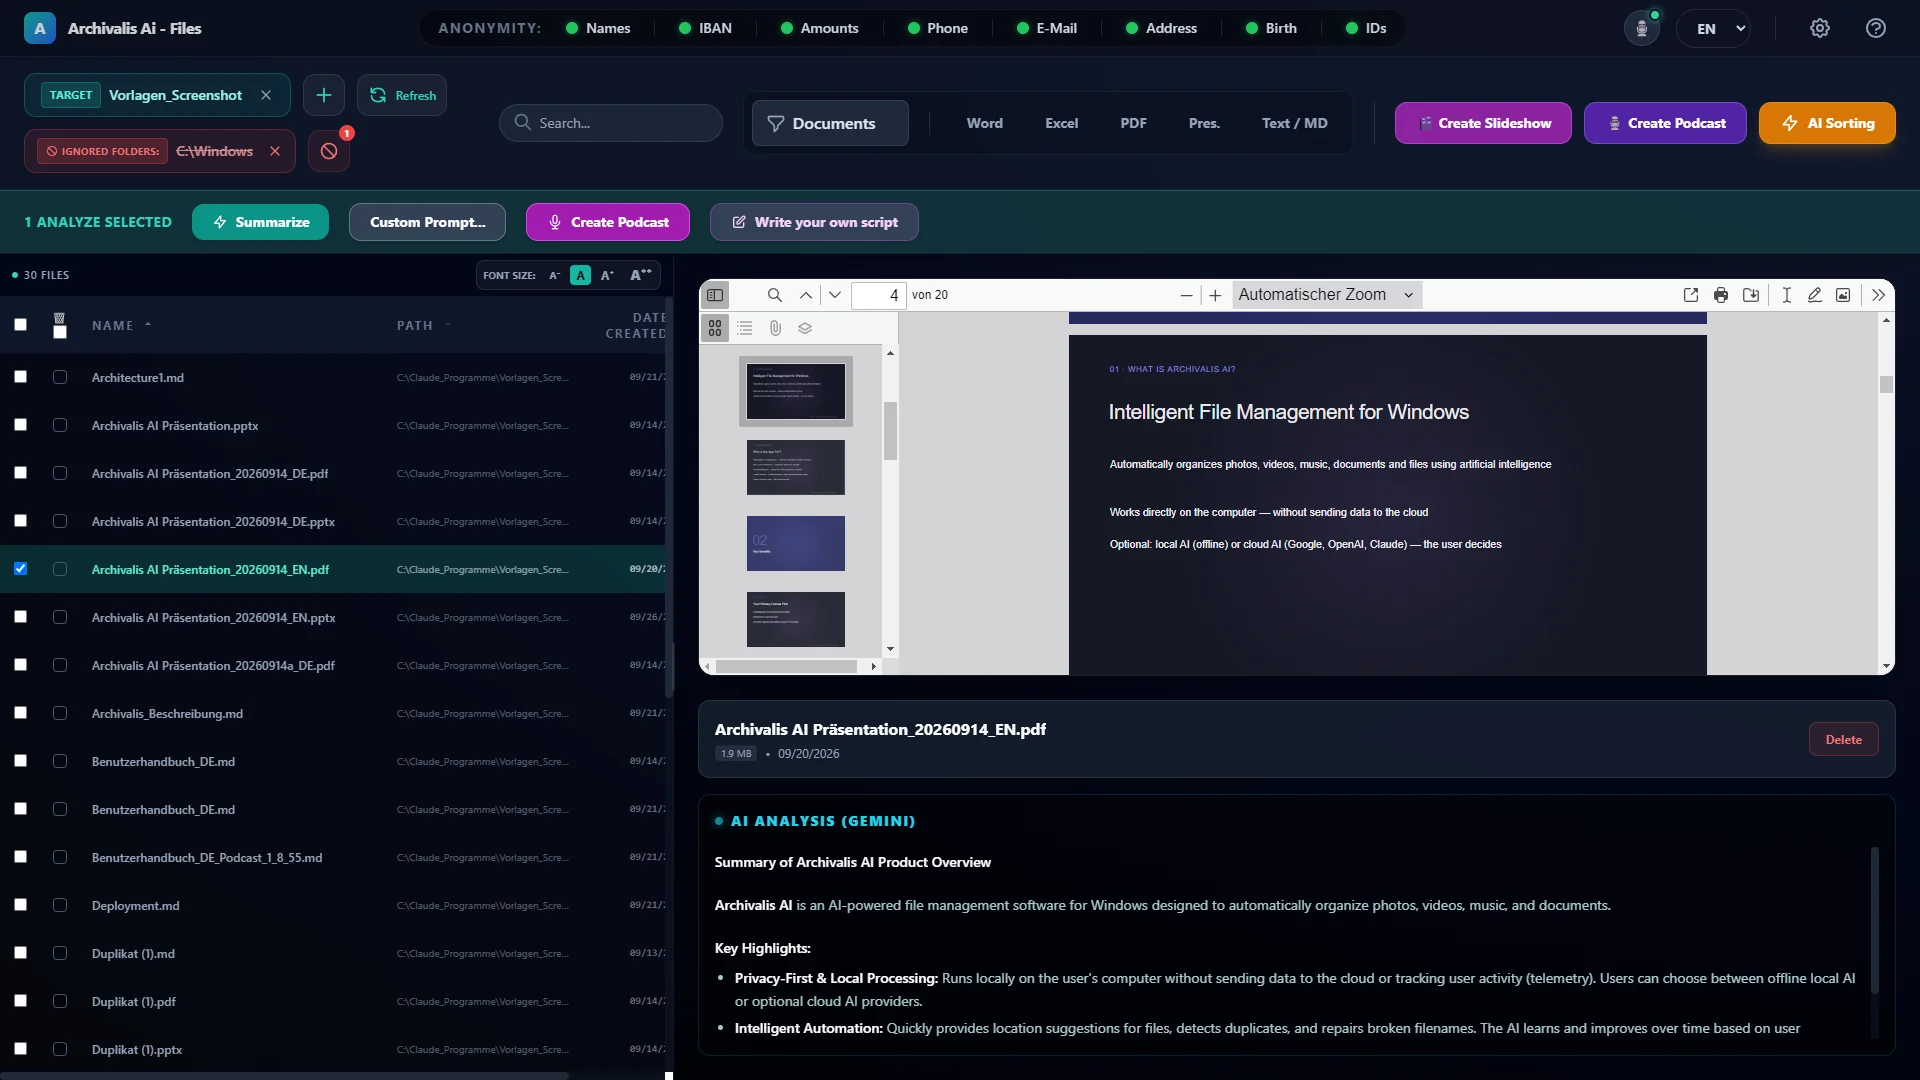
Task: Toggle IBAN anonymity option
Action: [705, 28]
